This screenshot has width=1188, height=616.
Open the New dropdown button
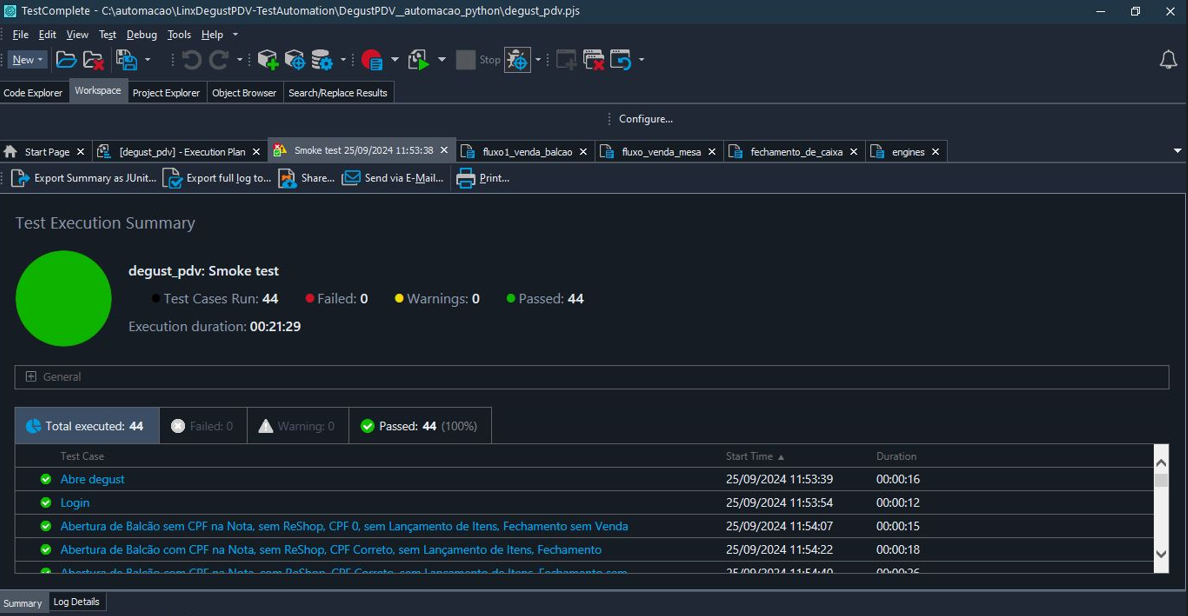[28, 60]
